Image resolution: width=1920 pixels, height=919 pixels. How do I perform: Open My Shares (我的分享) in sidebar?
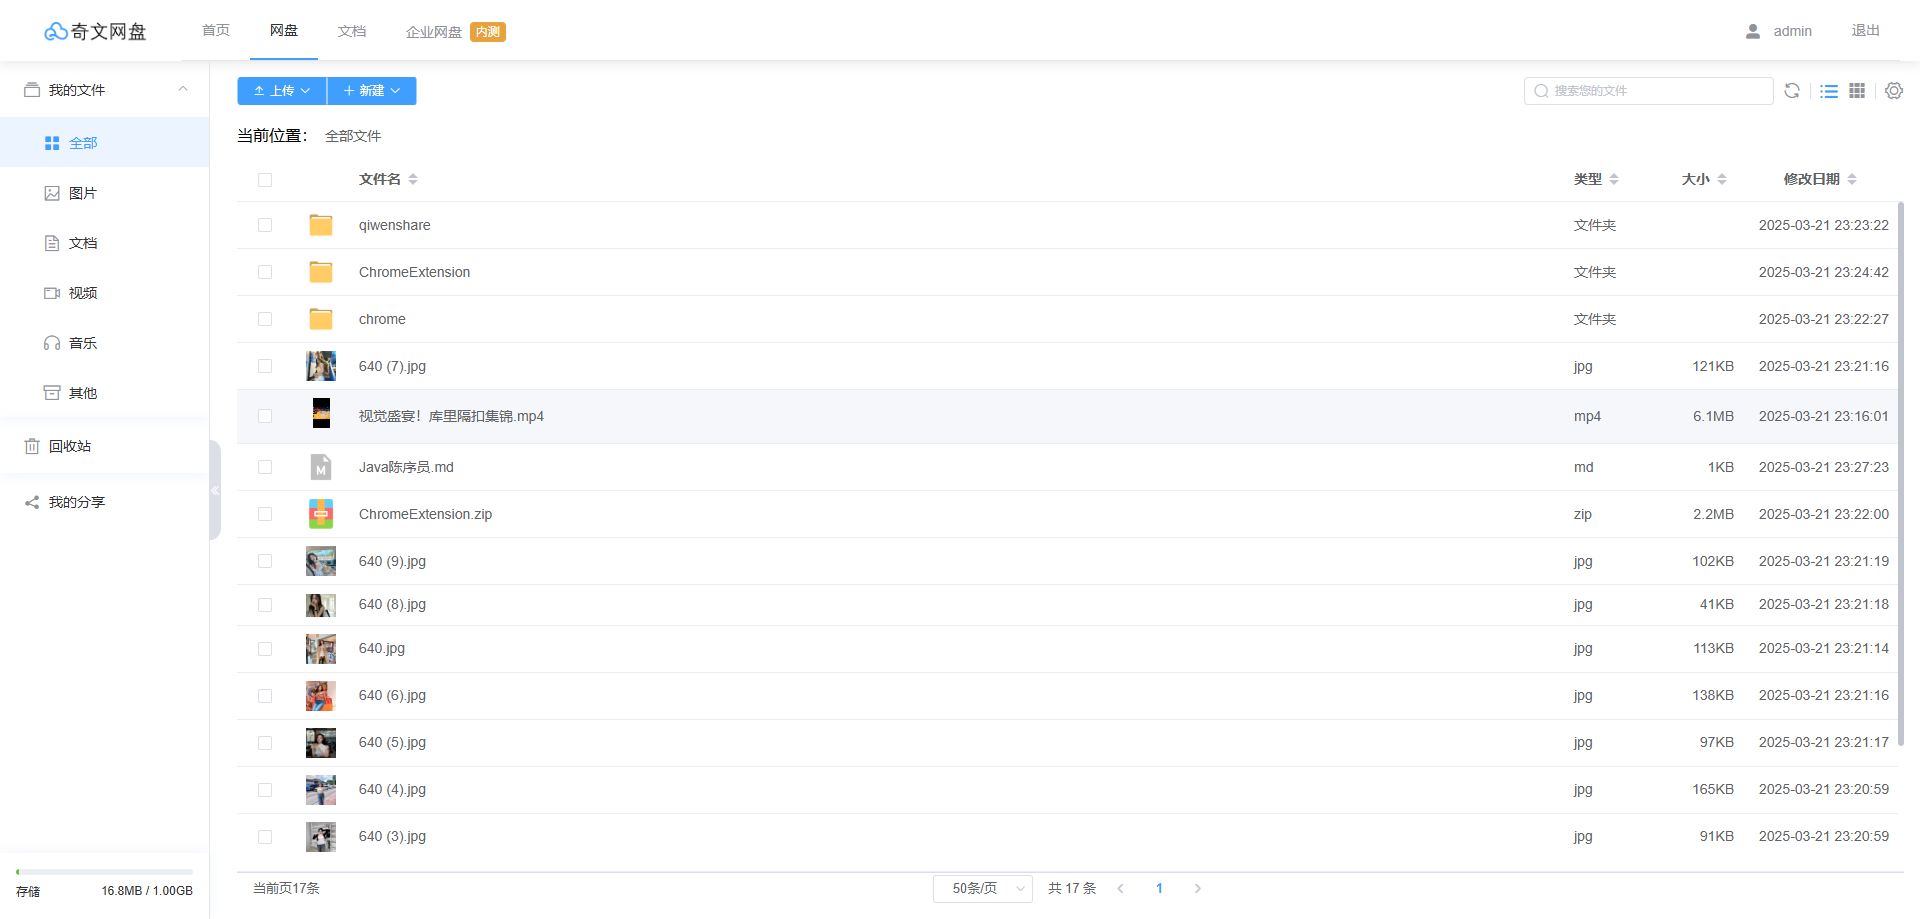click(x=76, y=502)
